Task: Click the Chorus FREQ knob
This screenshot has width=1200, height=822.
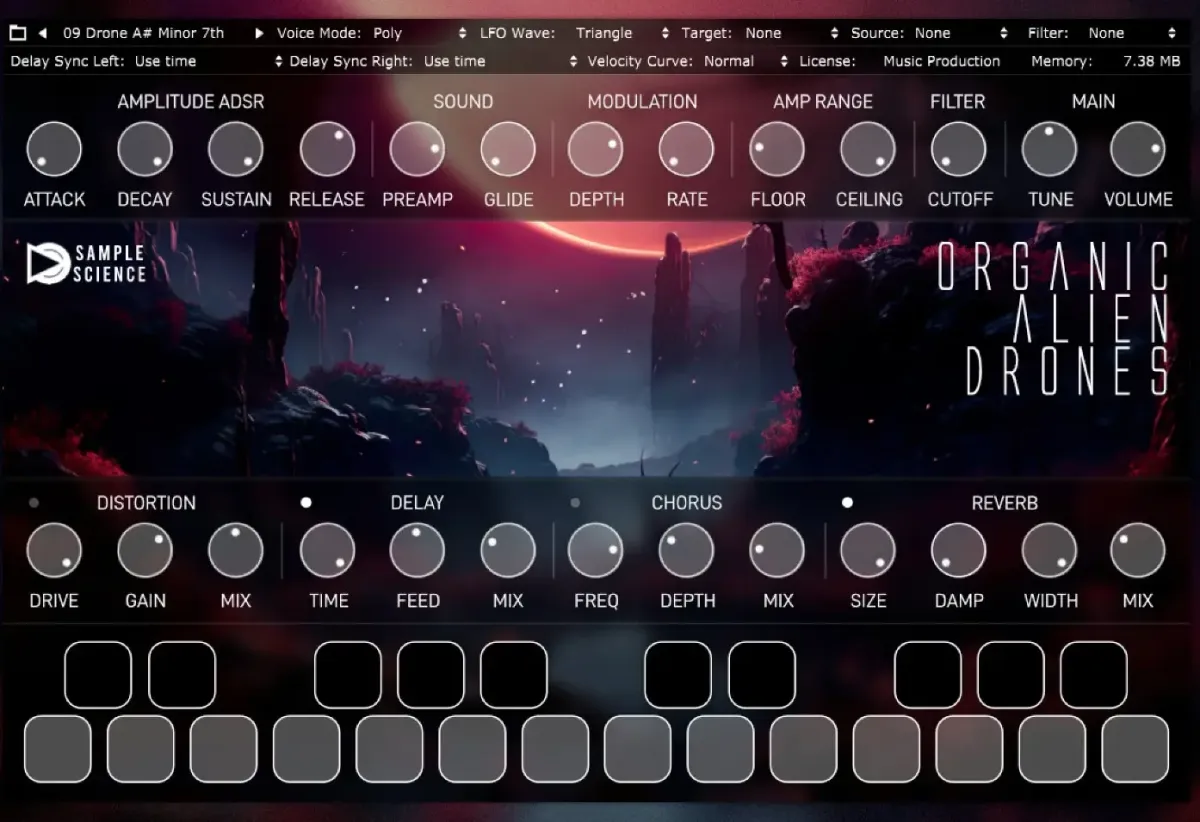Action: pyautogui.click(x=595, y=550)
